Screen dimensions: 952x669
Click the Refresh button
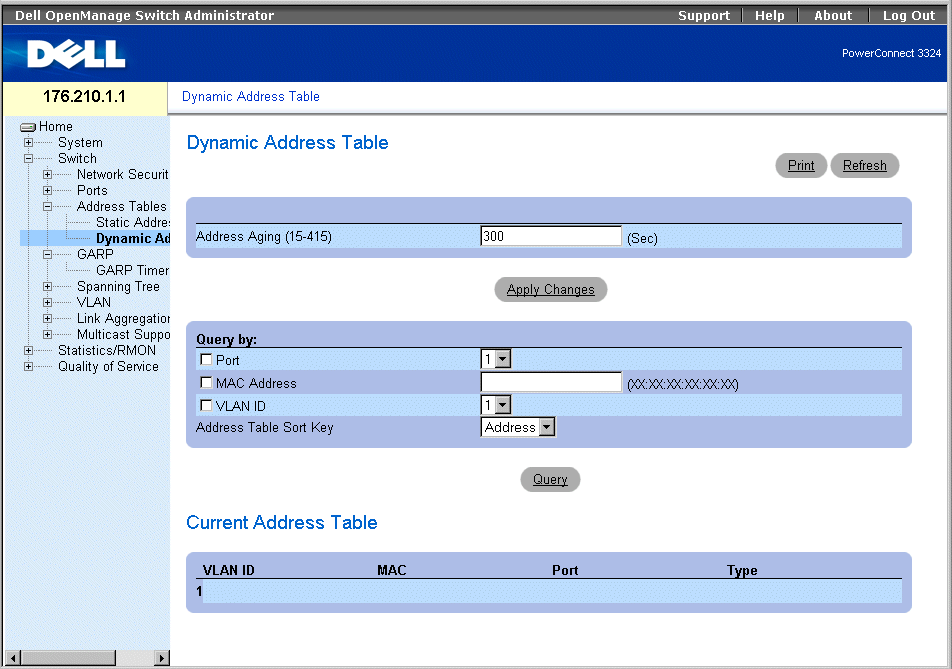[x=865, y=166]
